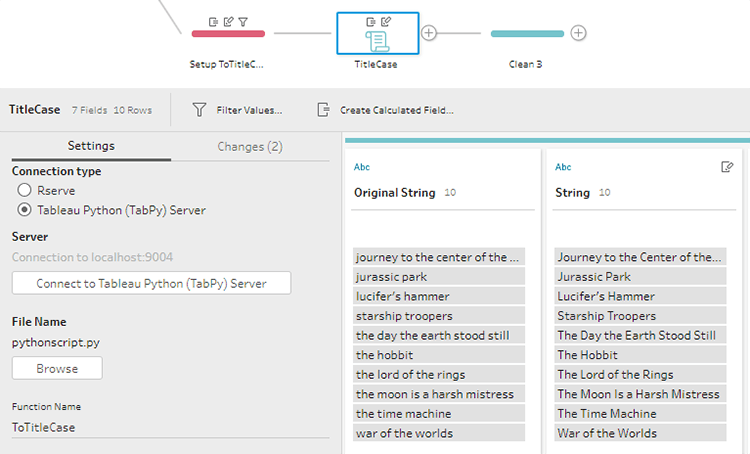750x454 pixels.
Task: Select 'journey to the center of the ...' value
Action: (x=439, y=257)
